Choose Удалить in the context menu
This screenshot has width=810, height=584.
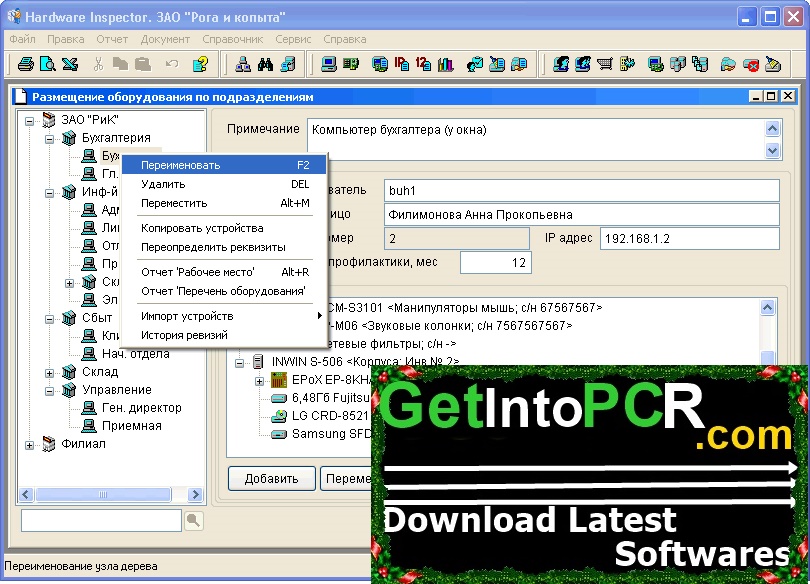pyautogui.click(x=224, y=184)
